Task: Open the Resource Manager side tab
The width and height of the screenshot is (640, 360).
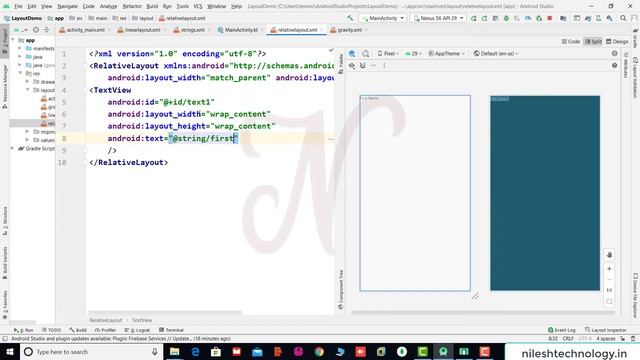Action: (x=5, y=86)
